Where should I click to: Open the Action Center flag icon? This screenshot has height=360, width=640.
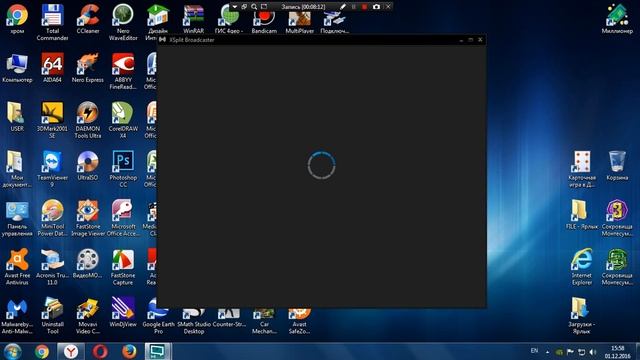tap(570, 352)
